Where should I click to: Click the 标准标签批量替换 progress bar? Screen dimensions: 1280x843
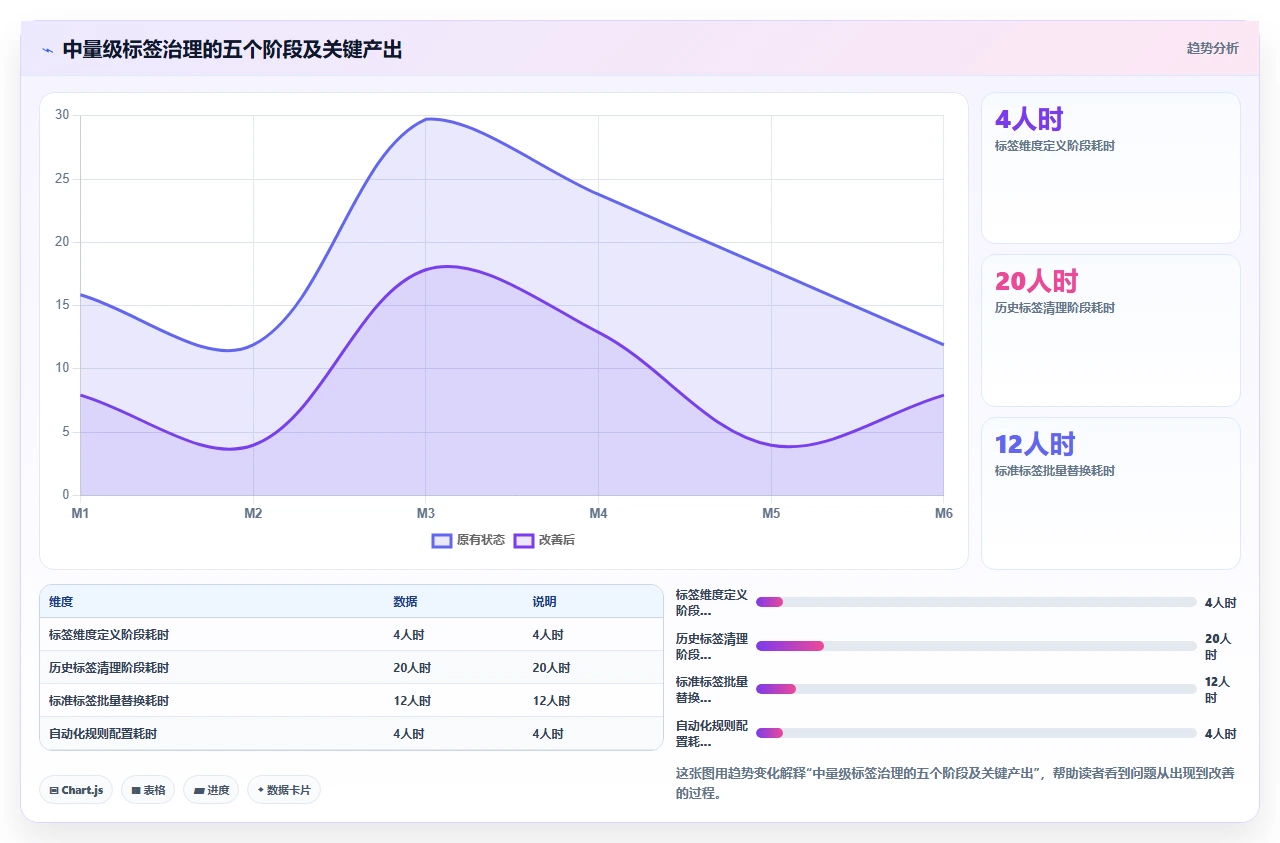click(x=976, y=689)
